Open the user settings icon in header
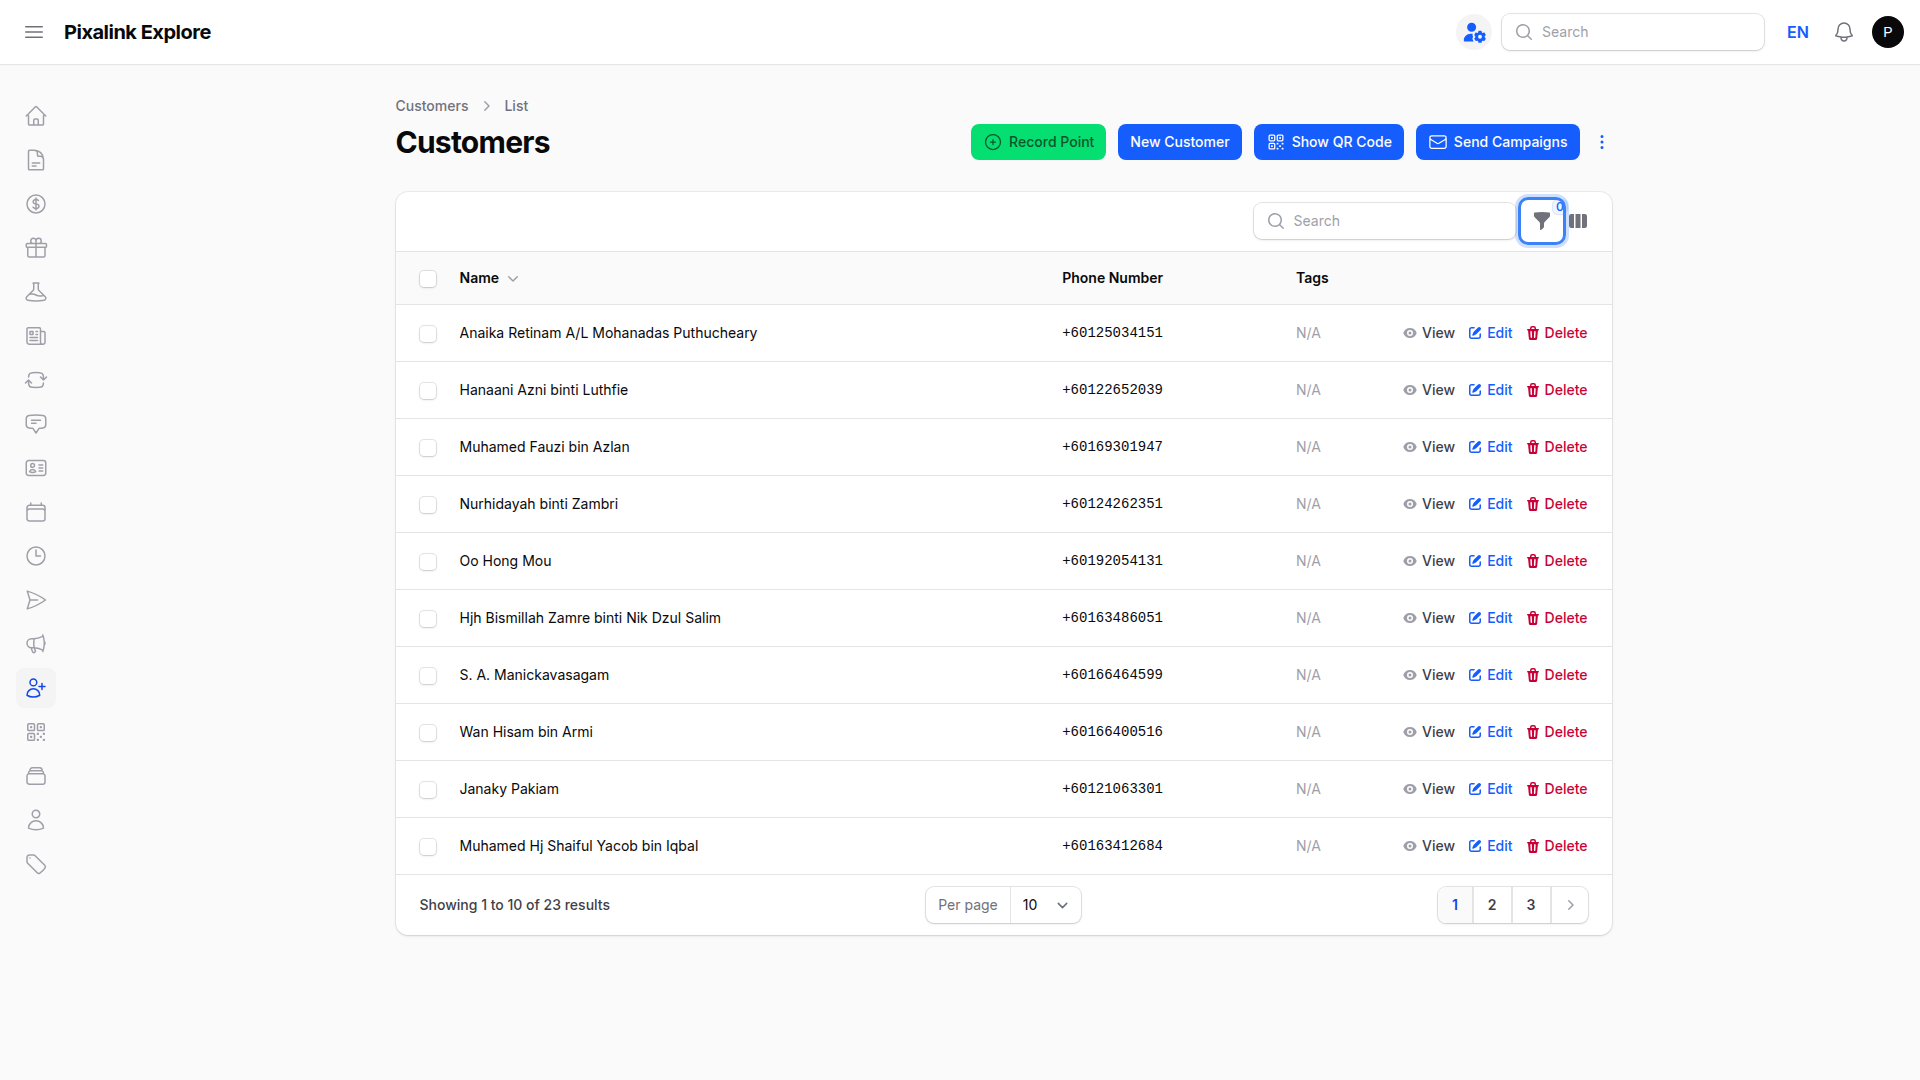This screenshot has height=1080, width=1920. 1474,32
